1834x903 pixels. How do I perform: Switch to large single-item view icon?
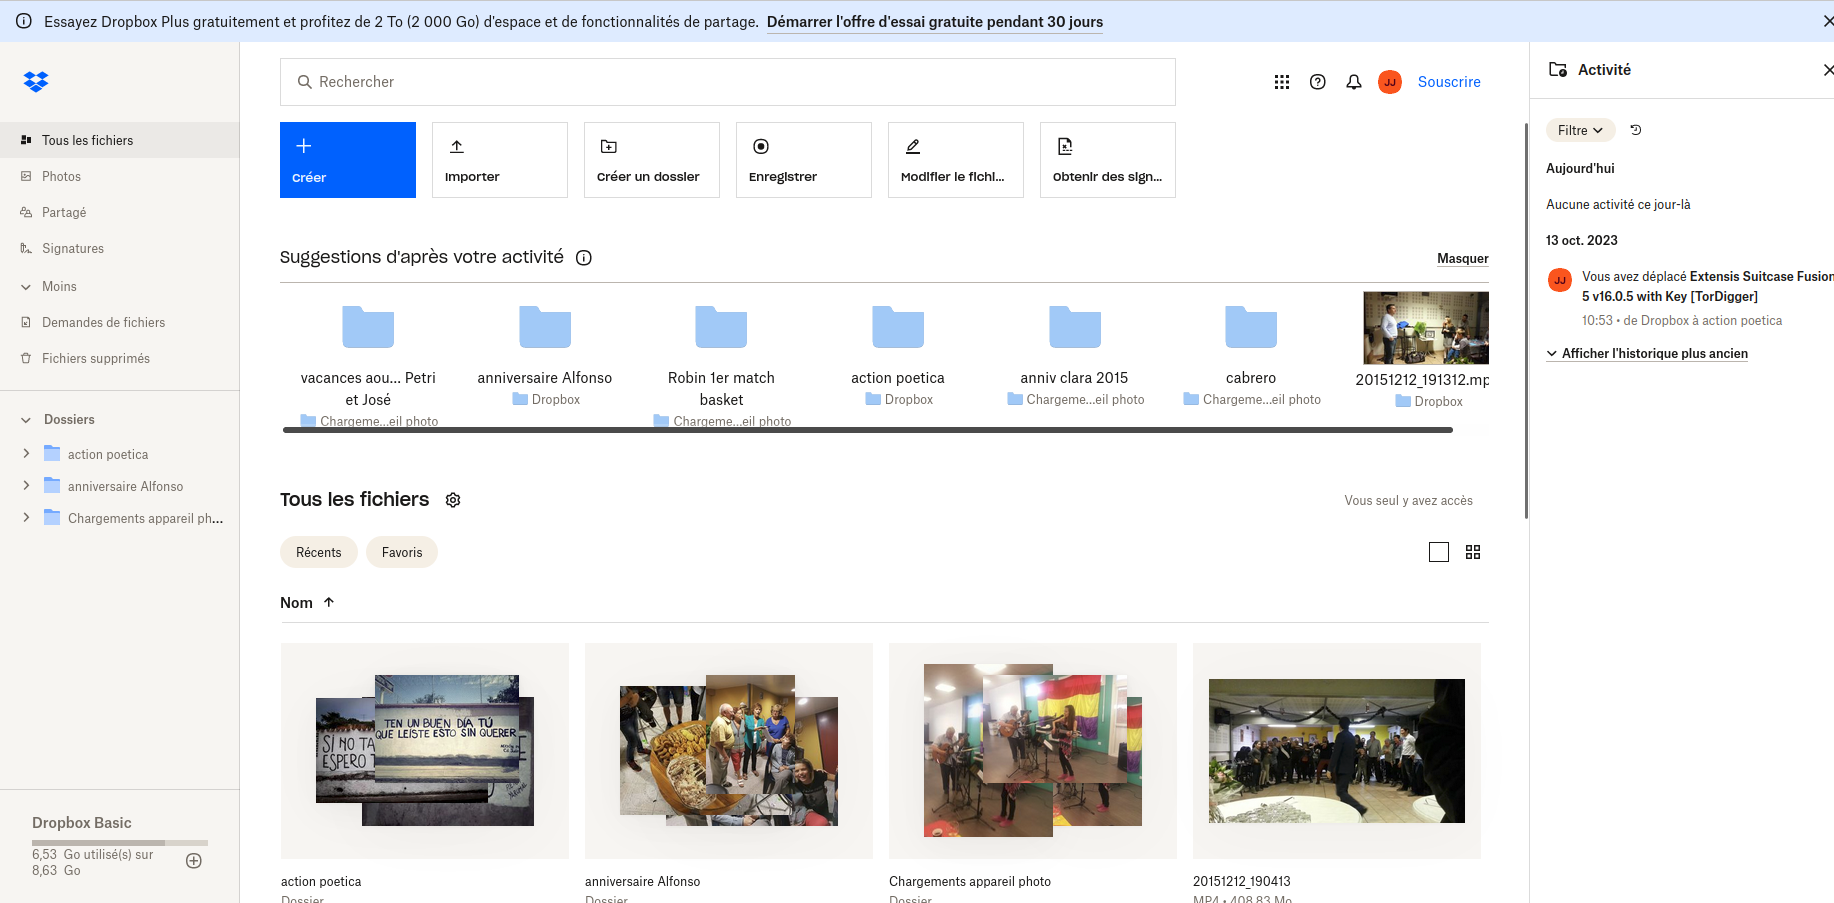[x=1439, y=552]
